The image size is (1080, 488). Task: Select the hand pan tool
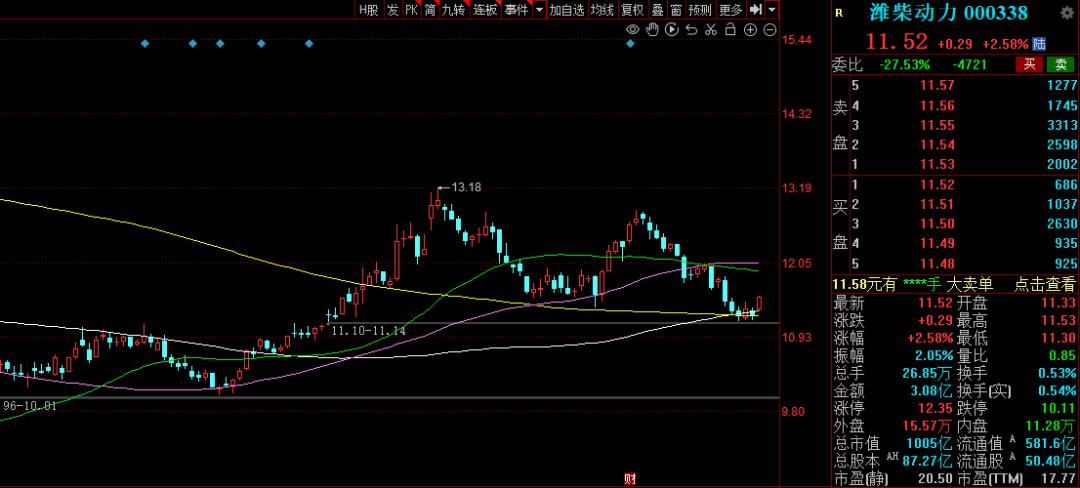652,30
